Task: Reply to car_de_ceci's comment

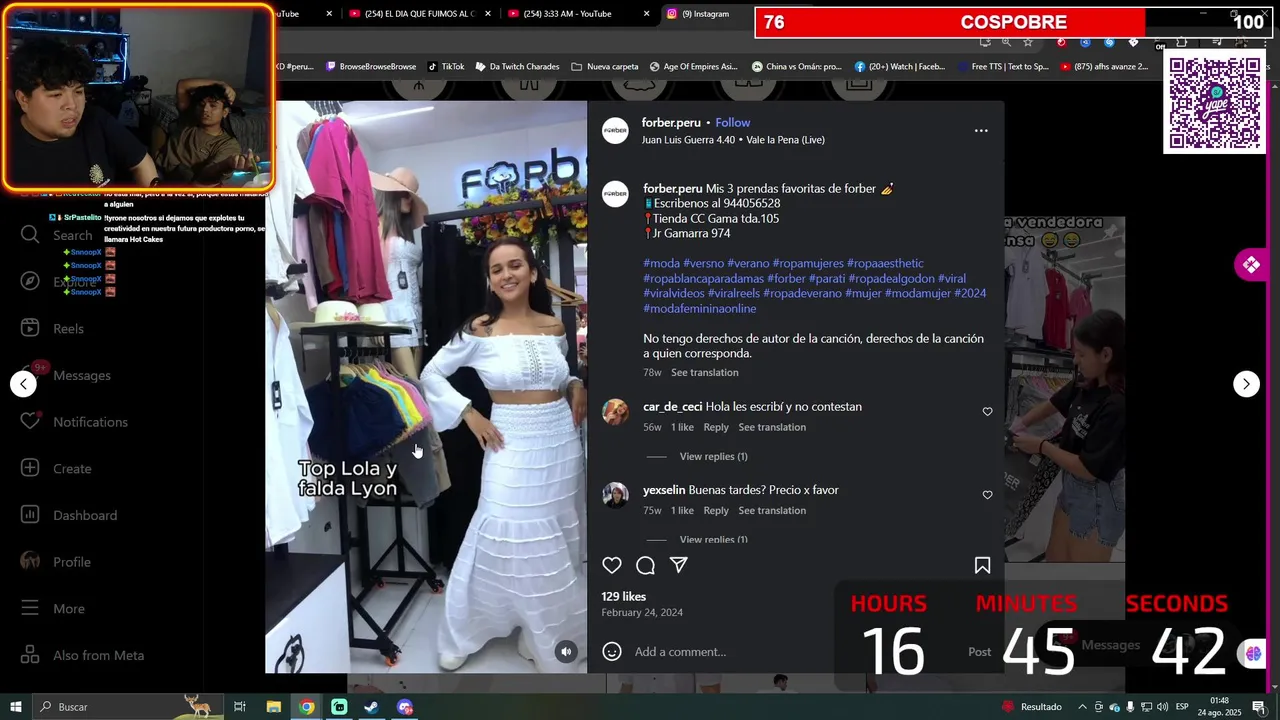Action: point(716,427)
